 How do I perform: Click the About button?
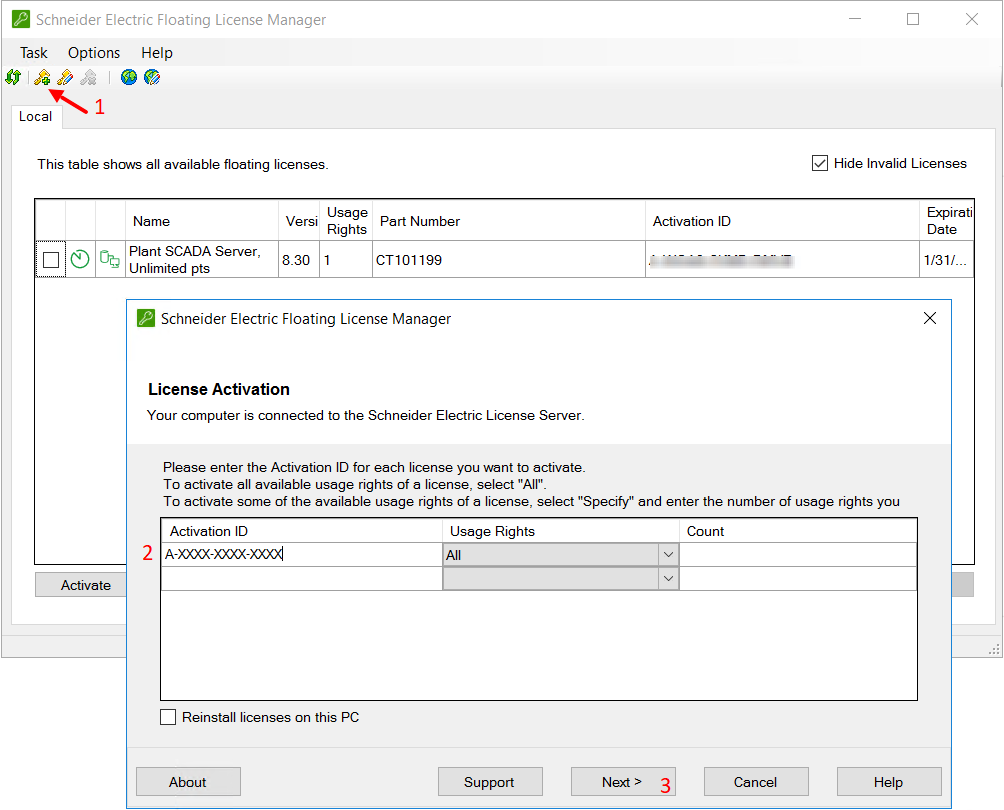[x=188, y=782]
